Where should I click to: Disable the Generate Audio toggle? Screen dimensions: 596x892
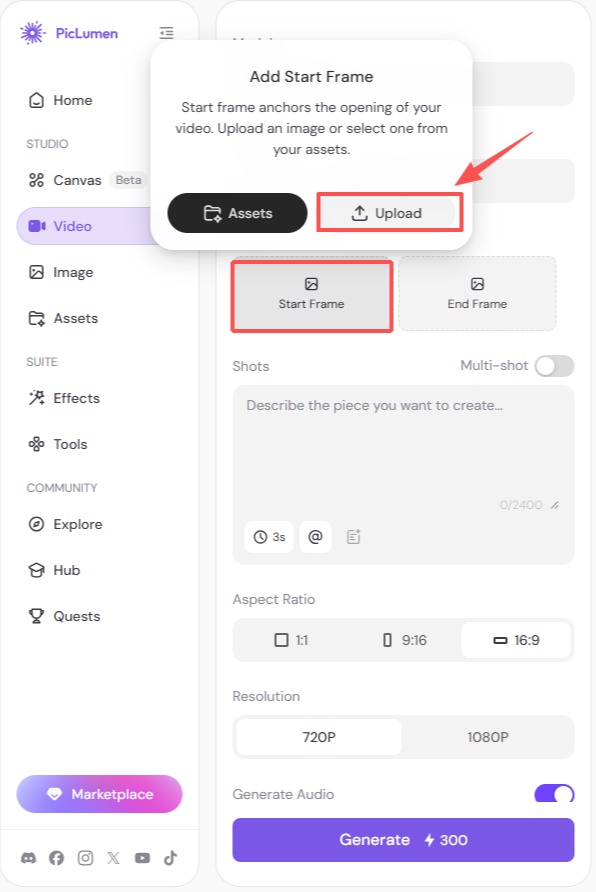[x=554, y=794]
